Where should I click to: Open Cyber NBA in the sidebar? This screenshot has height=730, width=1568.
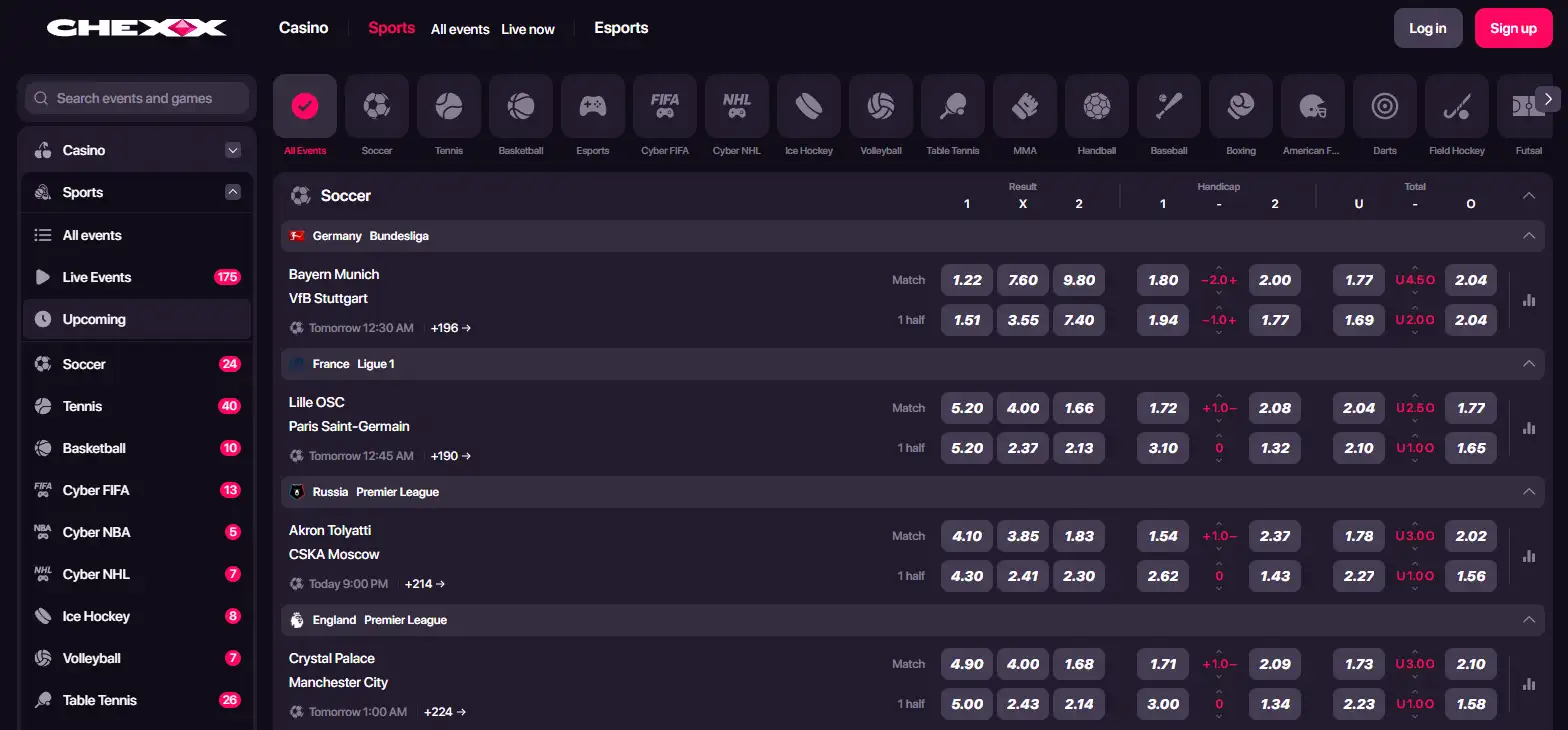[x=137, y=532]
